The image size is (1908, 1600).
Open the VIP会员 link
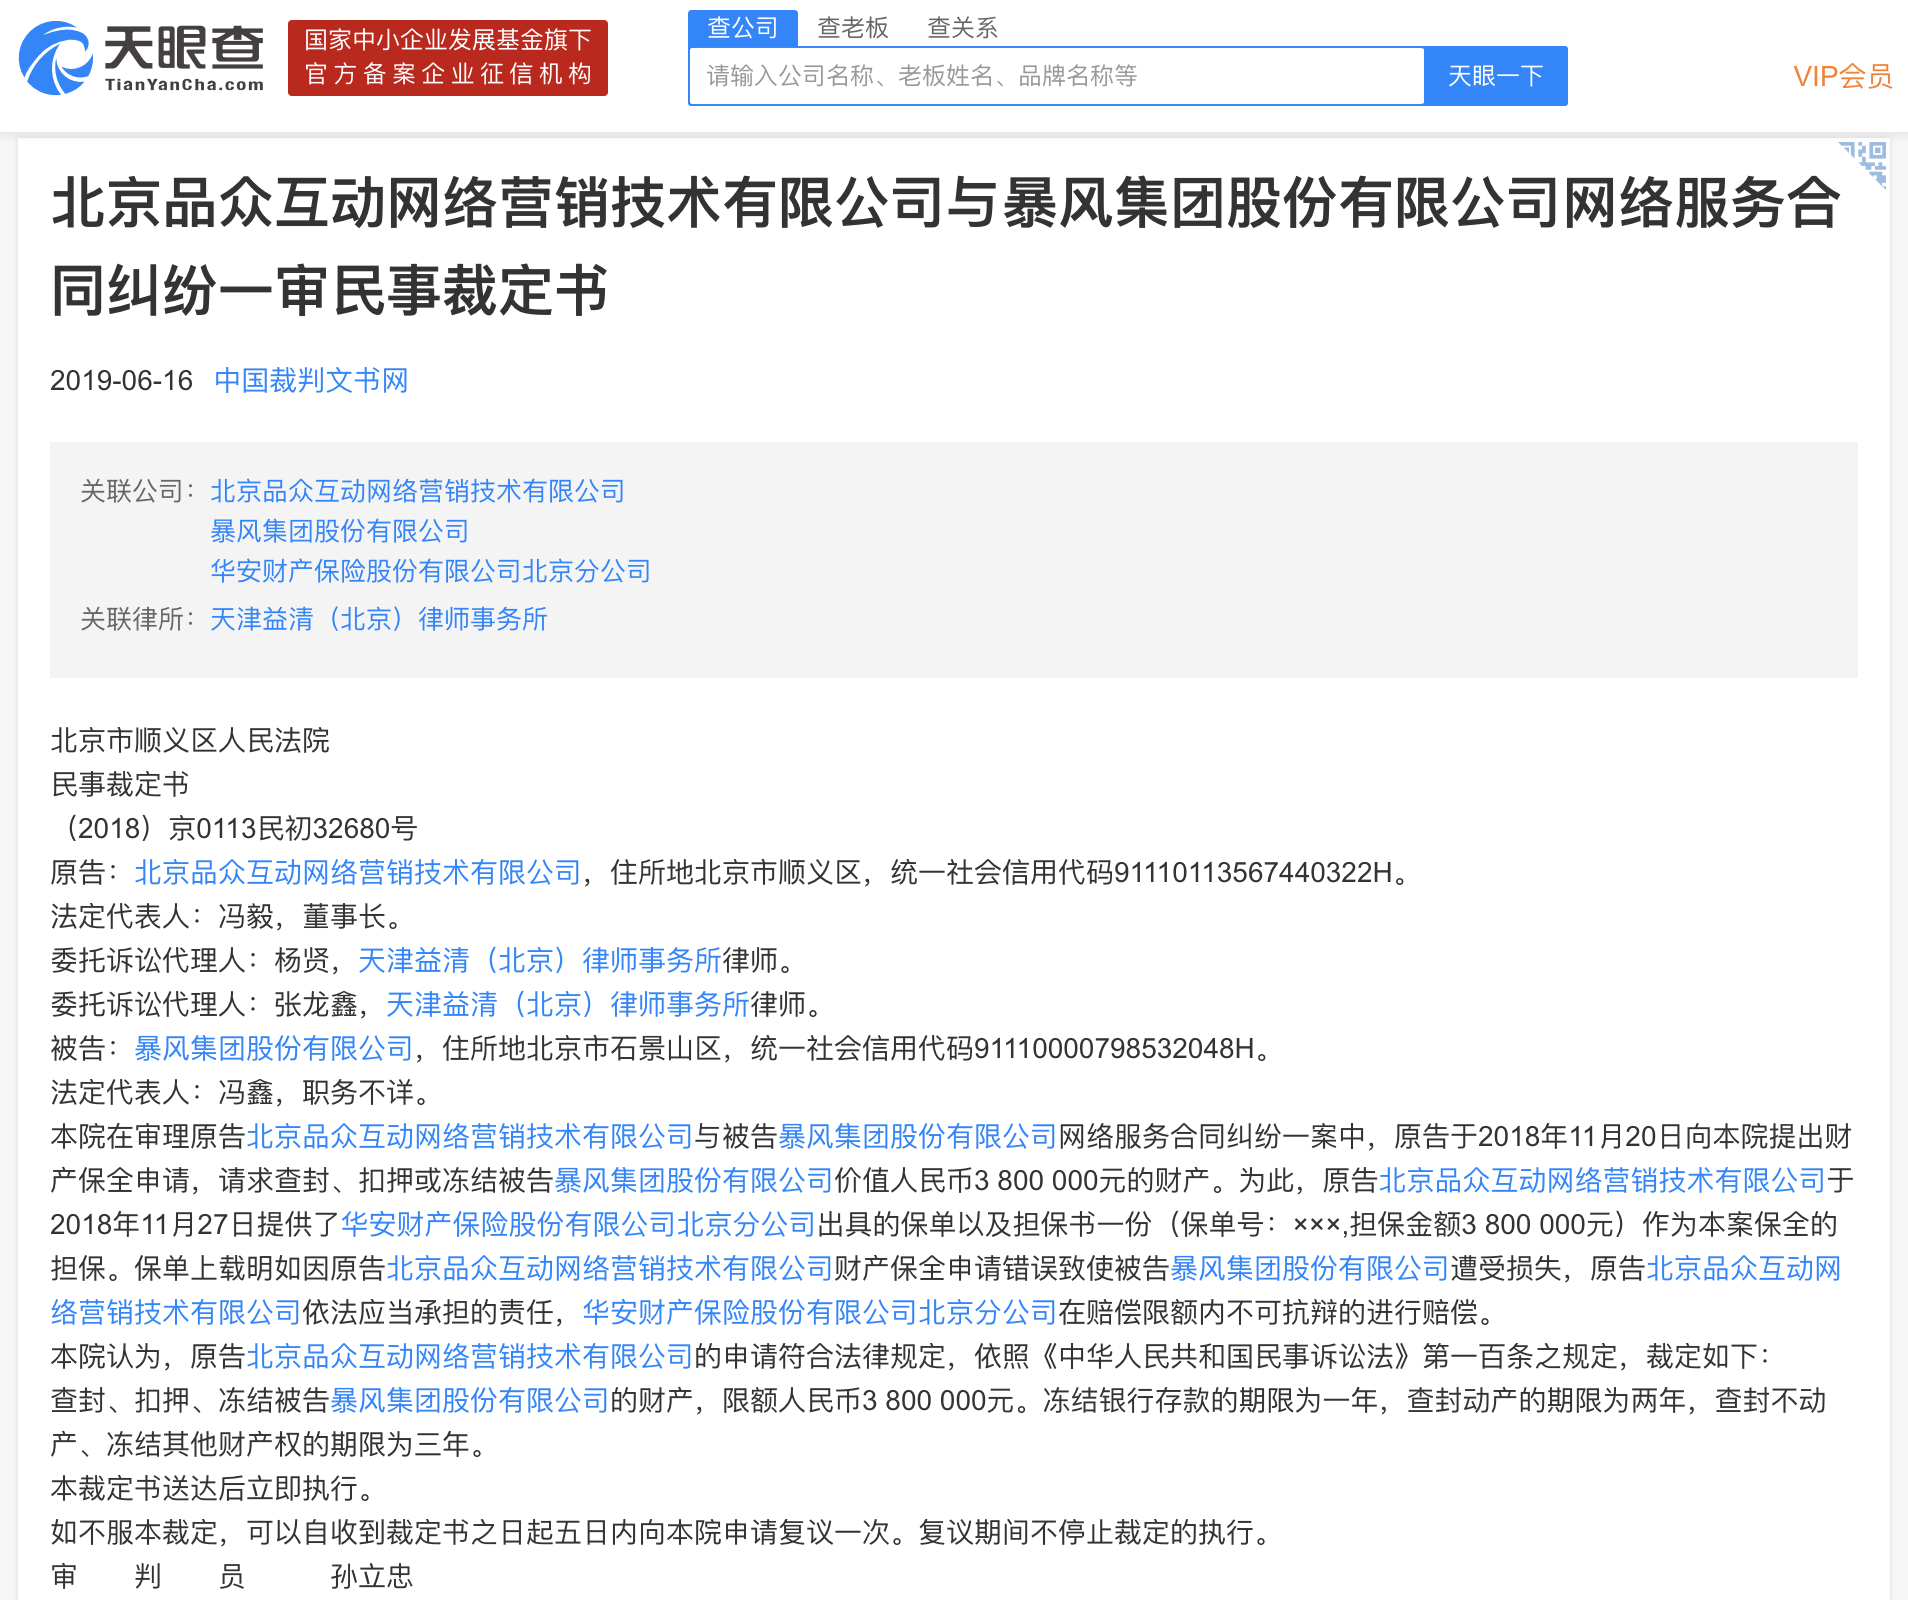(1841, 76)
